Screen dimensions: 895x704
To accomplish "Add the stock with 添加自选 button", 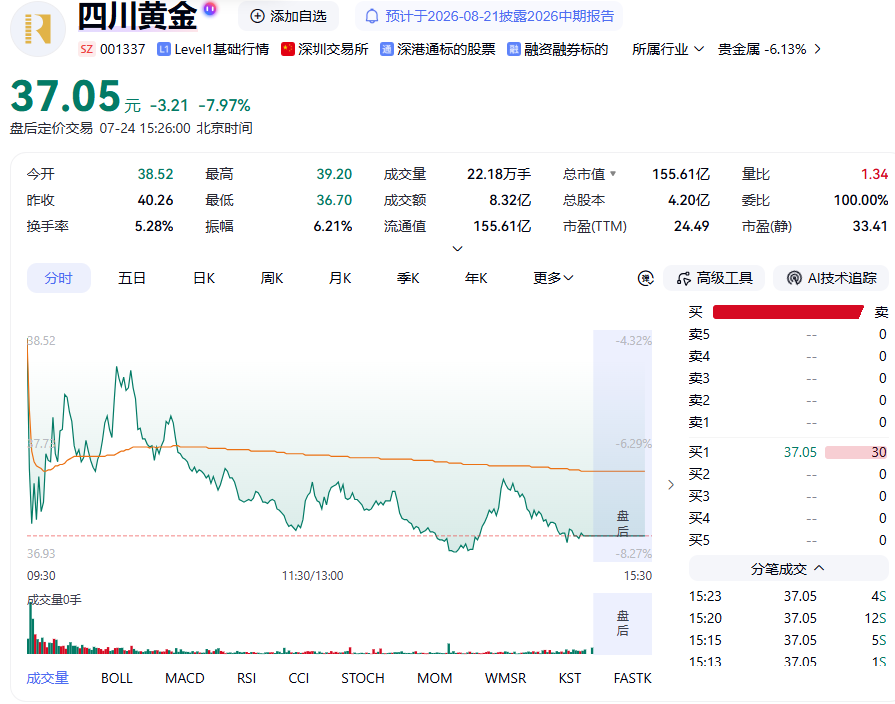I will tap(289, 16).
